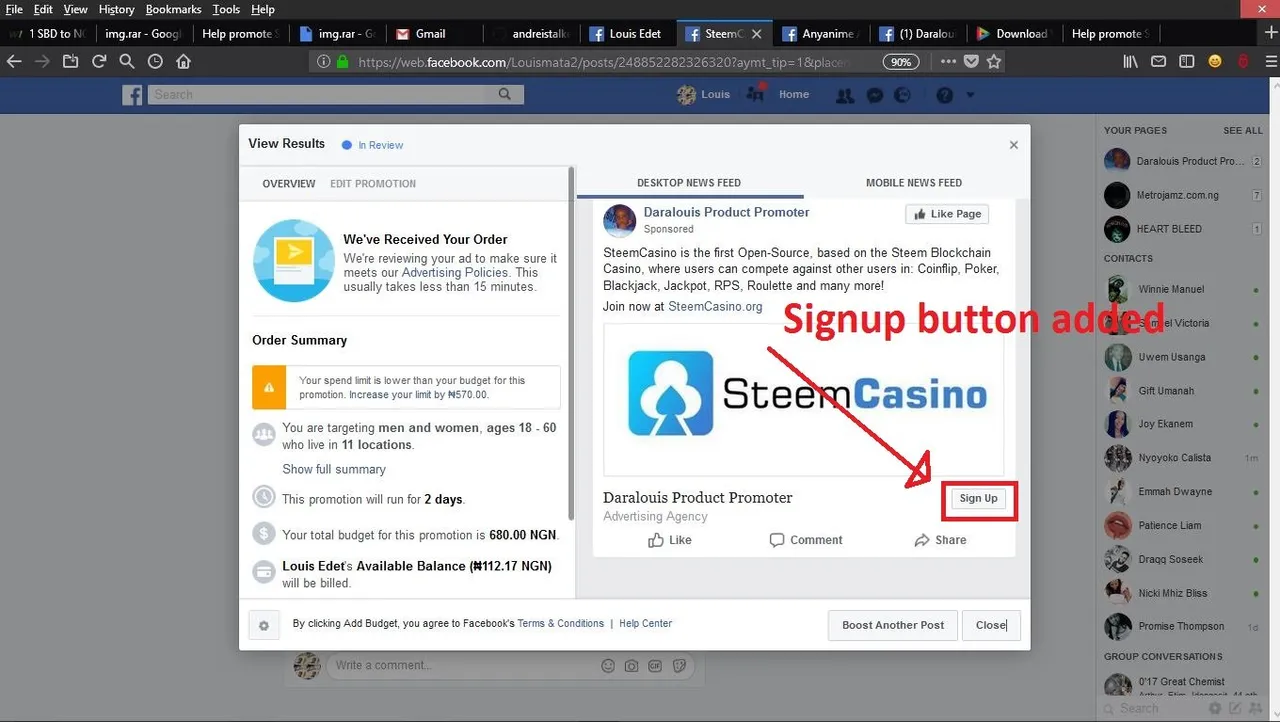Screen dimensions: 1280x722
Task: Click the SteemCasino.org link in ad text
Action: [x=715, y=306]
